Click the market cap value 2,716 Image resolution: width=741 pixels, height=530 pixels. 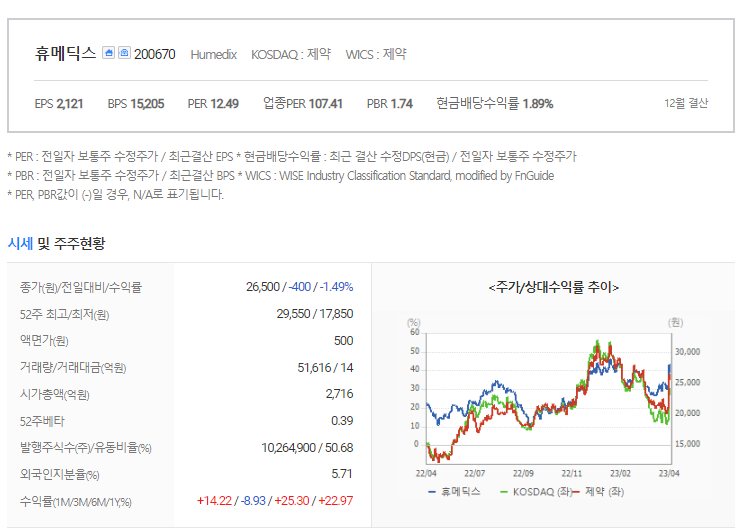pos(339,394)
